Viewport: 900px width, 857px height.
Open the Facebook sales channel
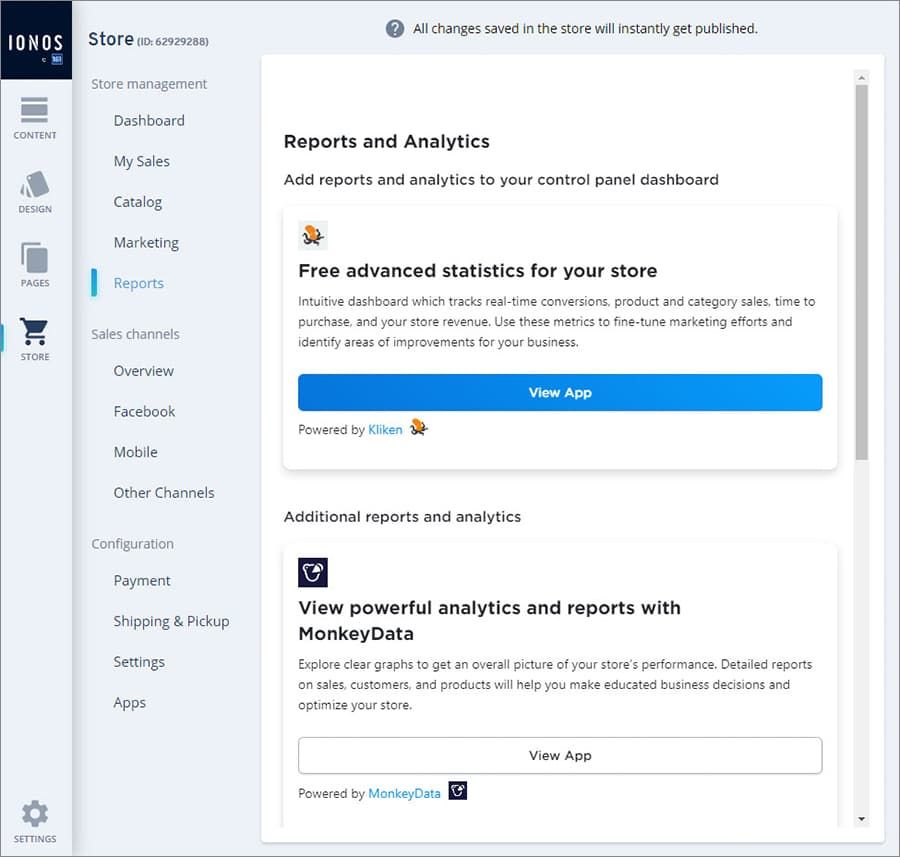[x=145, y=412]
